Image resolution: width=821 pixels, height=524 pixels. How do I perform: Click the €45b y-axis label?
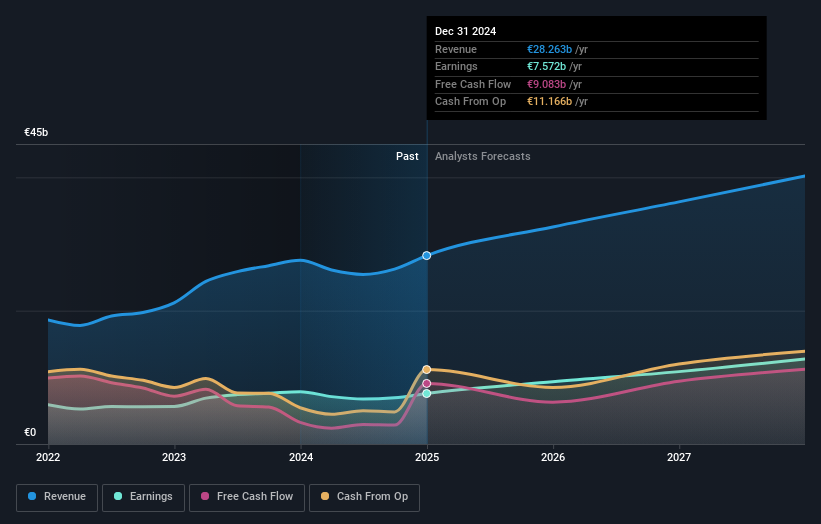[x=36, y=132]
